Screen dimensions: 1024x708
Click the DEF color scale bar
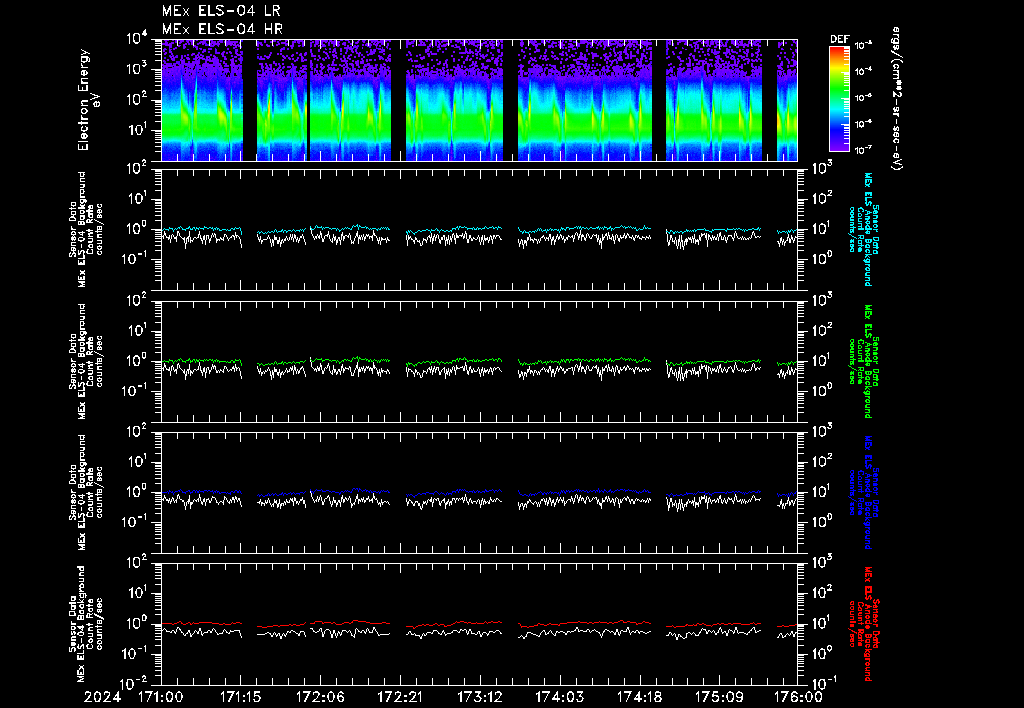pyautogui.click(x=838, y=98)
